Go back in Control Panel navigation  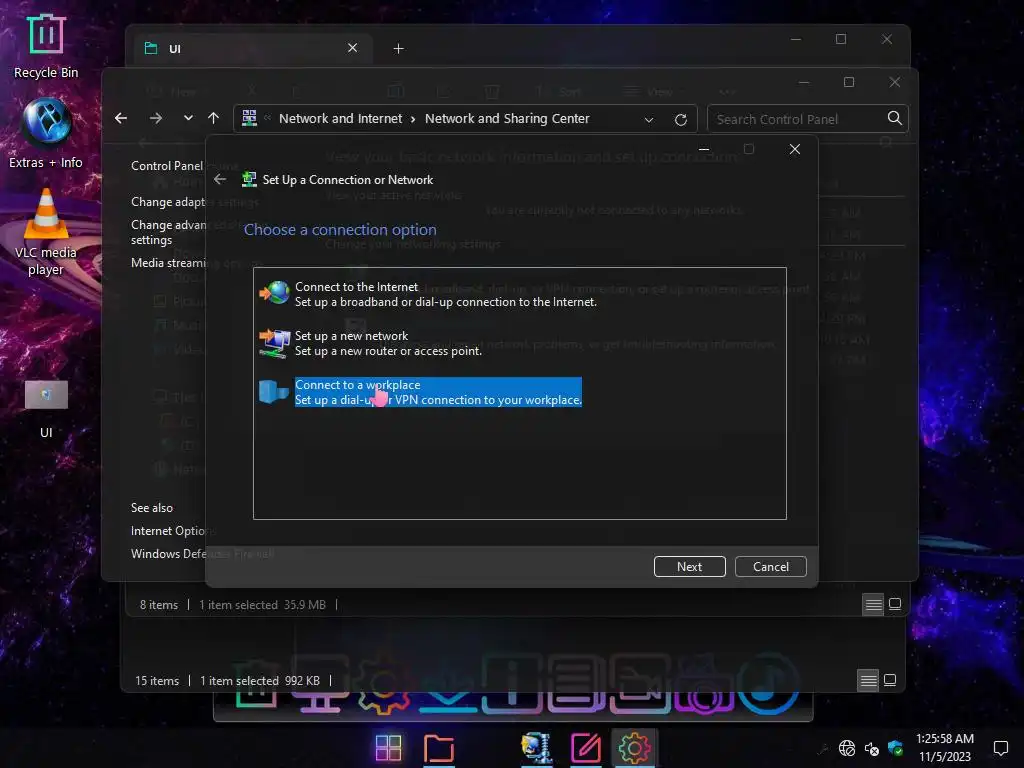point(121,118)
